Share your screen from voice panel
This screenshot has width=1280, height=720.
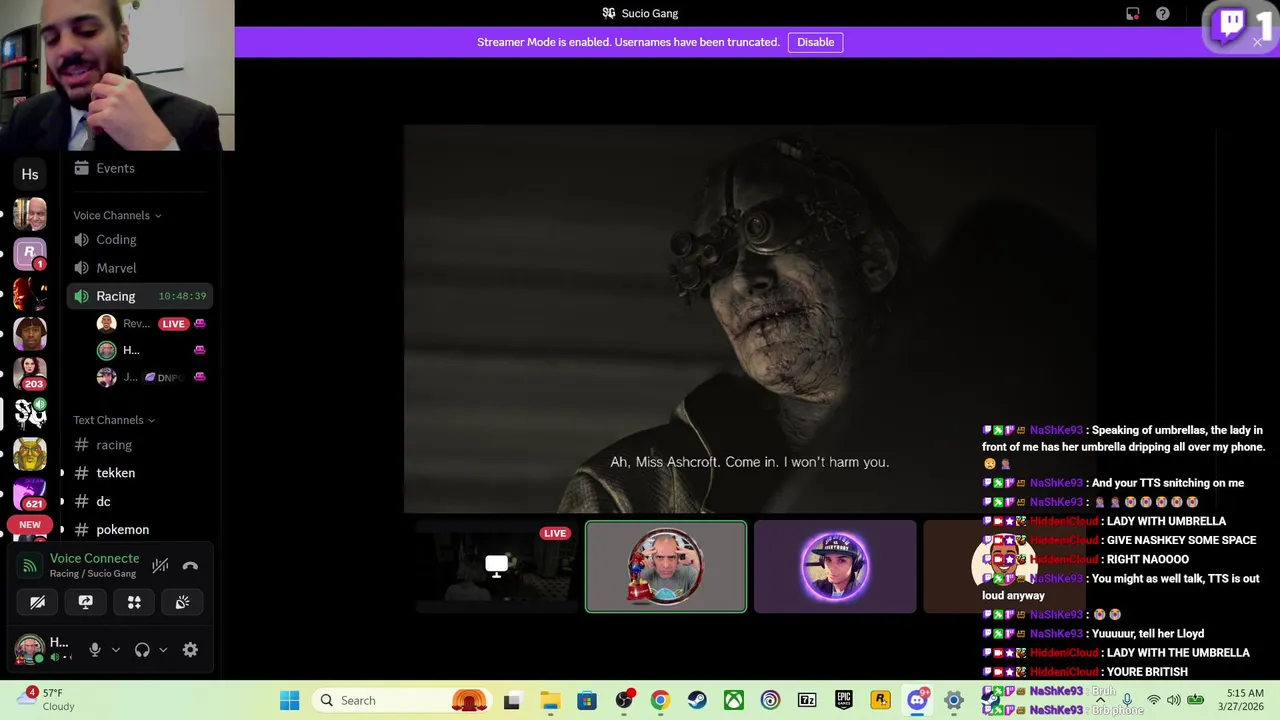pos(85,602)
